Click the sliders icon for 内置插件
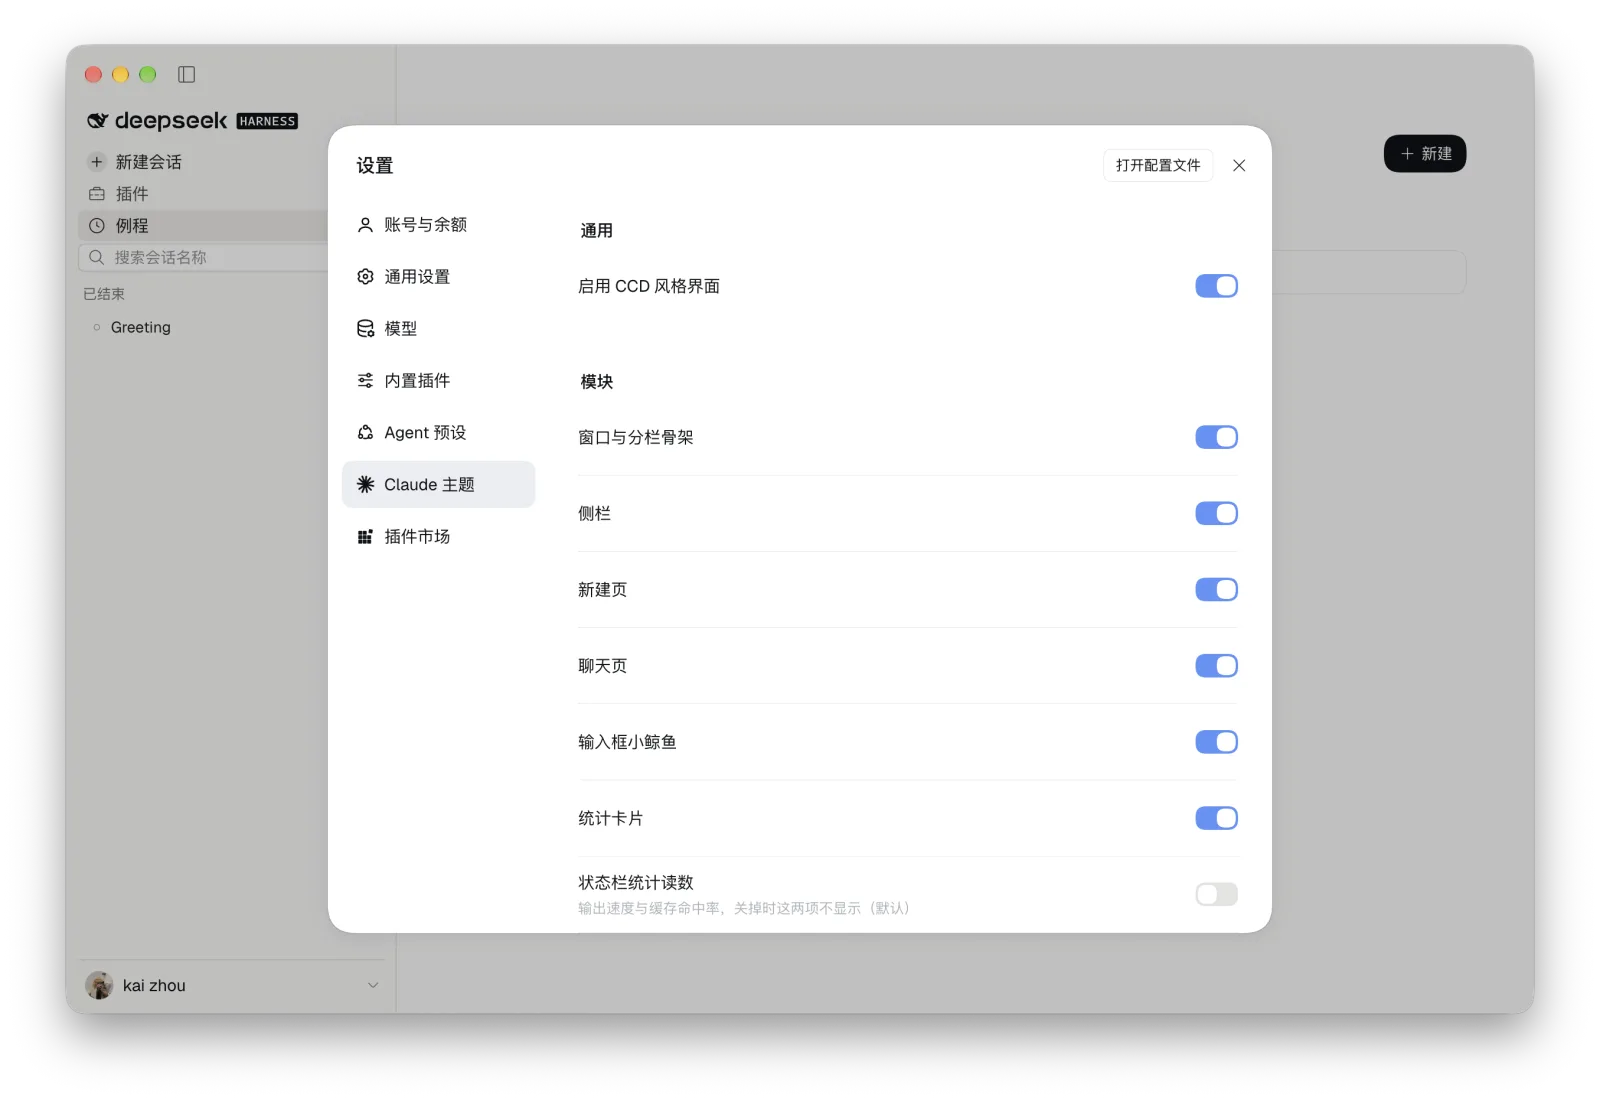The width and height of the screenshot is (1600, 1101). (365, 380)
